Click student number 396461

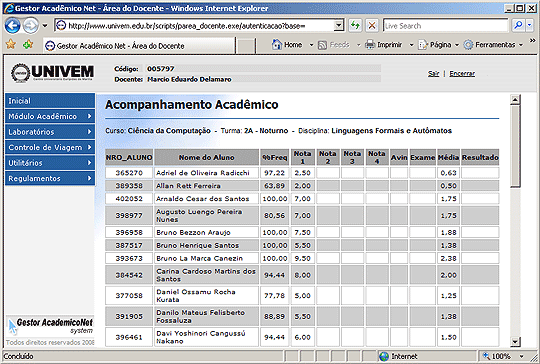tap(129, 337)
